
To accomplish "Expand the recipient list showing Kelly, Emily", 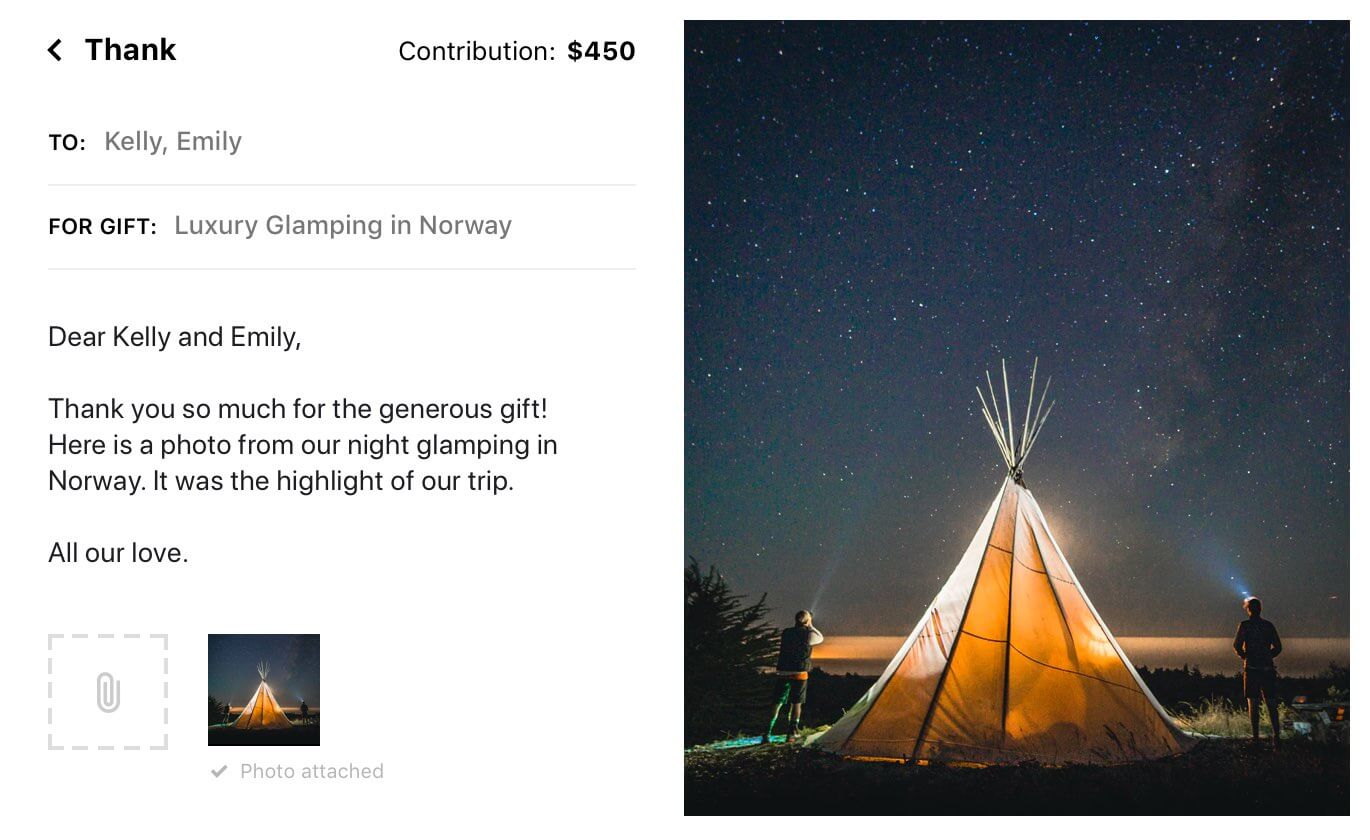I will point(172,141).
